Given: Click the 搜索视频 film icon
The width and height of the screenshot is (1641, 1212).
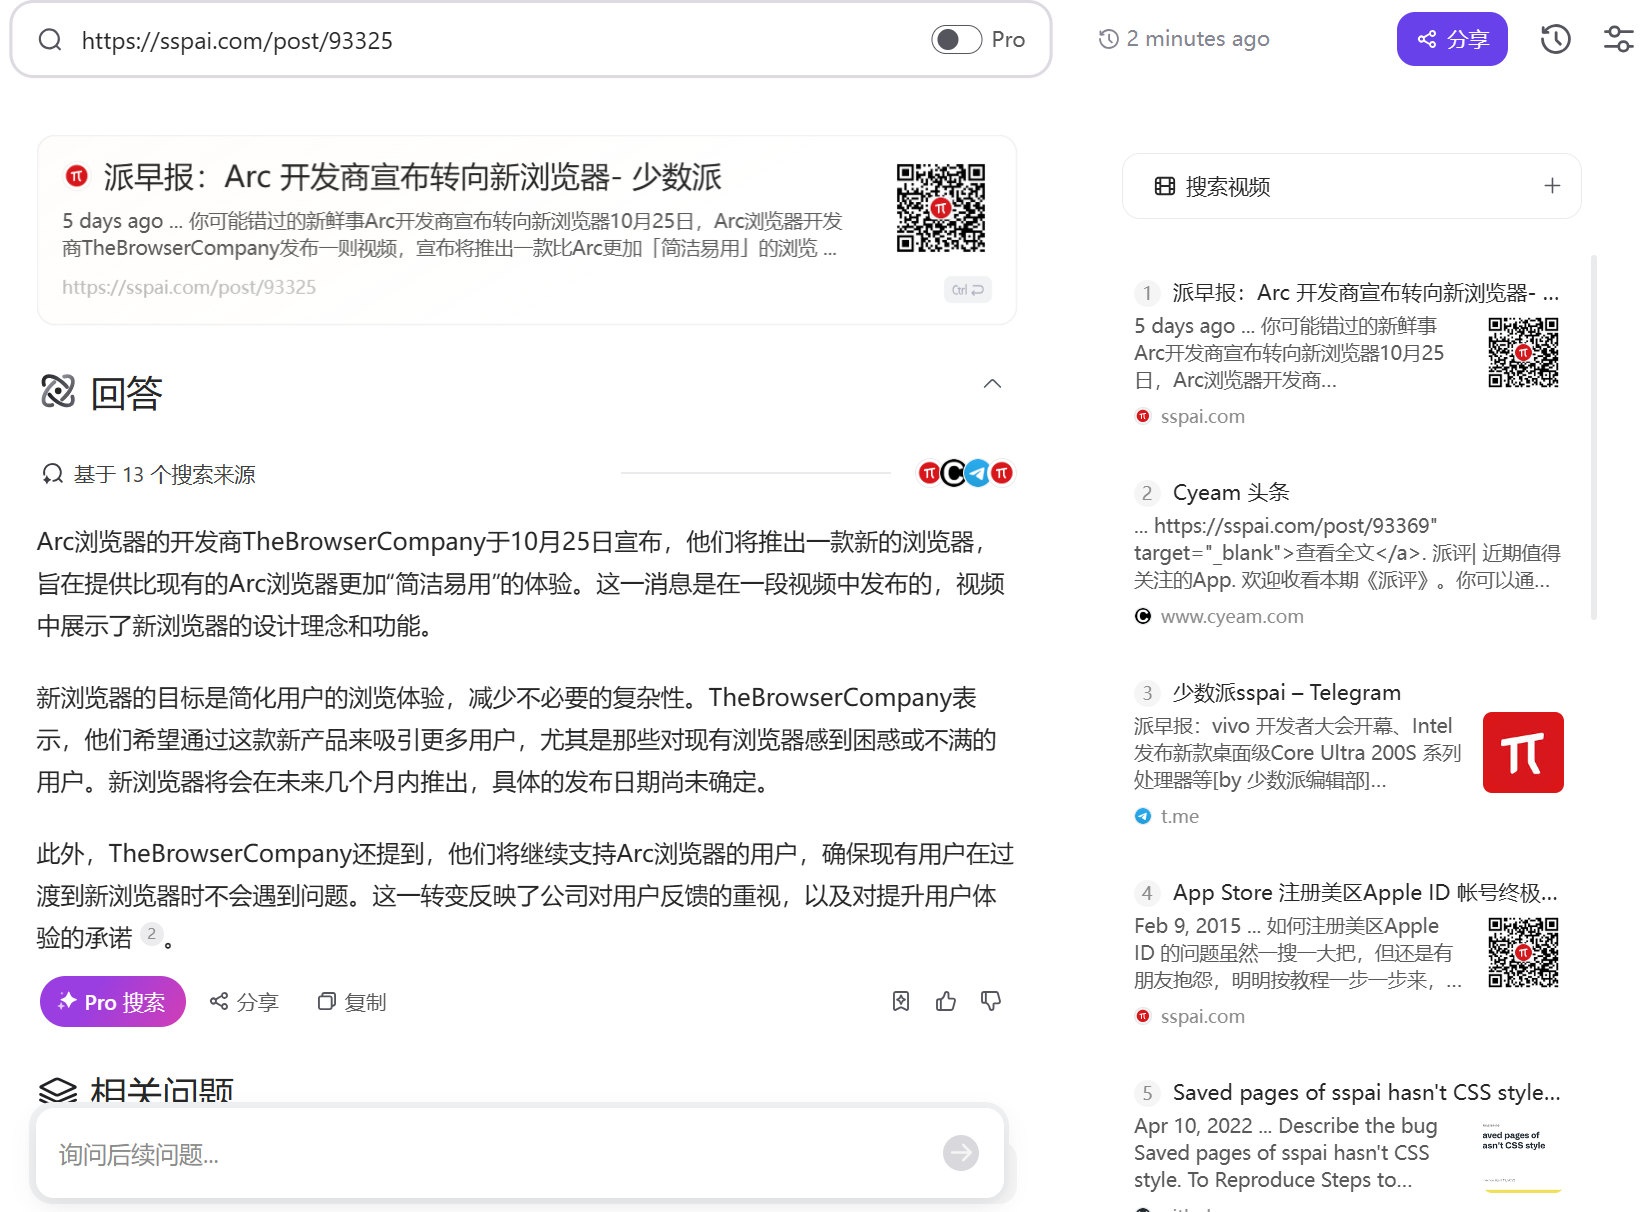Looking at the screenshot, I should click(1164, 186).
